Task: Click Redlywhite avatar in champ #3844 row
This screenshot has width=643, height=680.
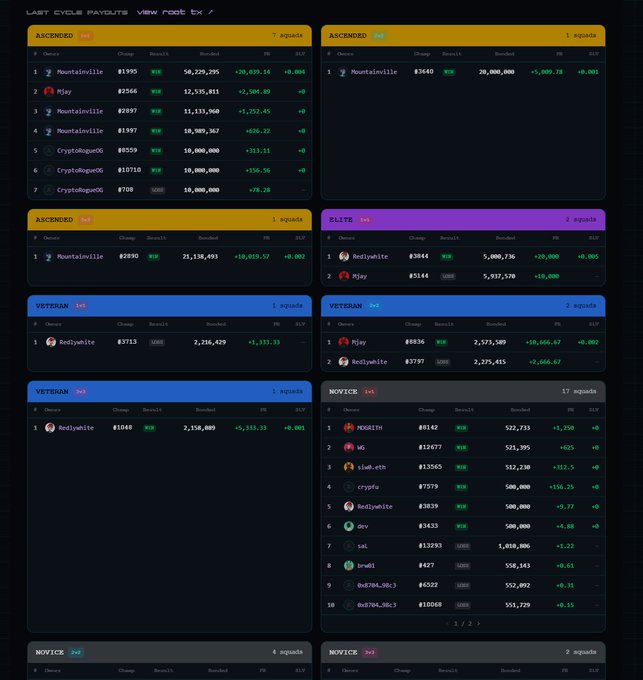Action: [x=344, y=256]
